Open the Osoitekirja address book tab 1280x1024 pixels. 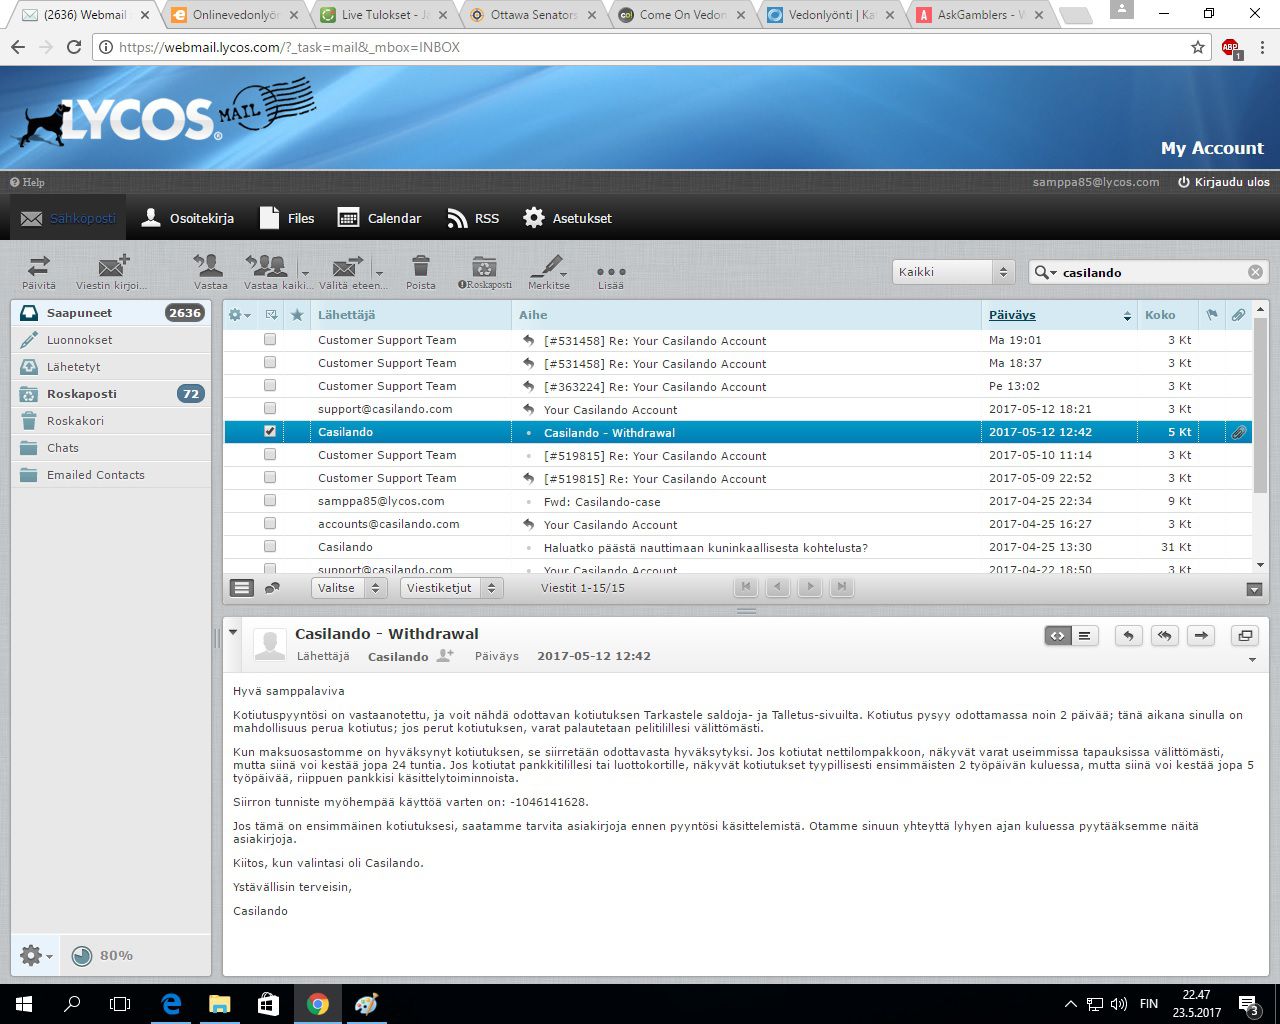click(187, 218)
